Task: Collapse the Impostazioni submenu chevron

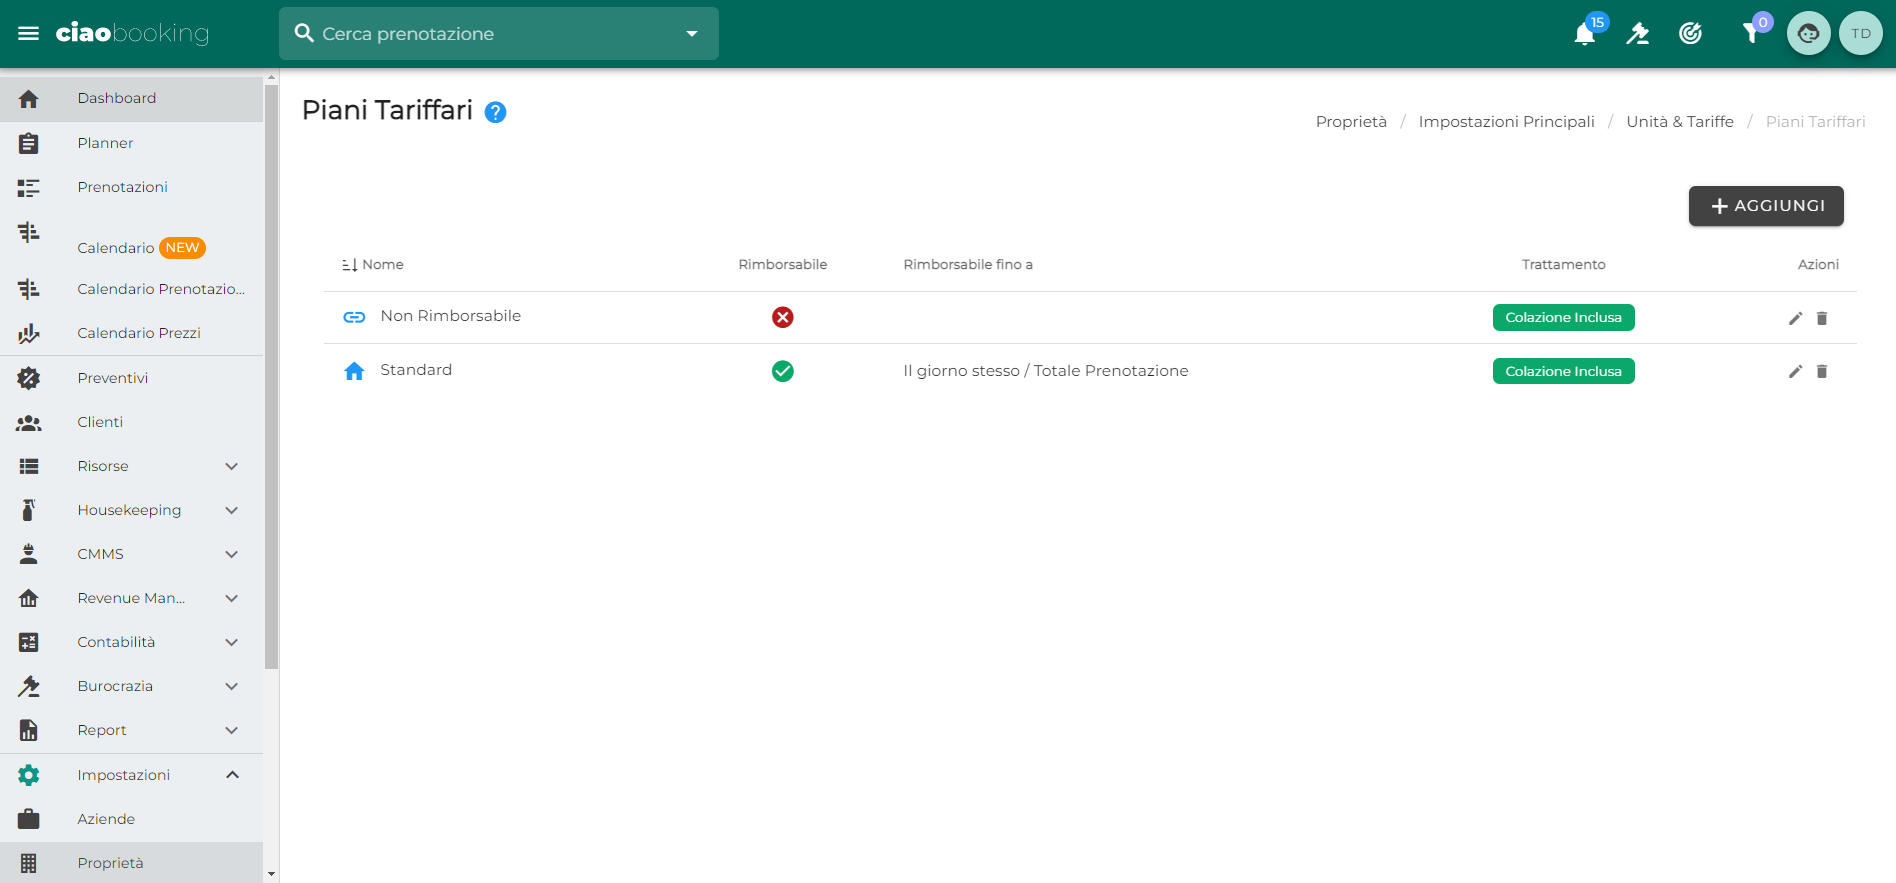Action: click(232, 775)
